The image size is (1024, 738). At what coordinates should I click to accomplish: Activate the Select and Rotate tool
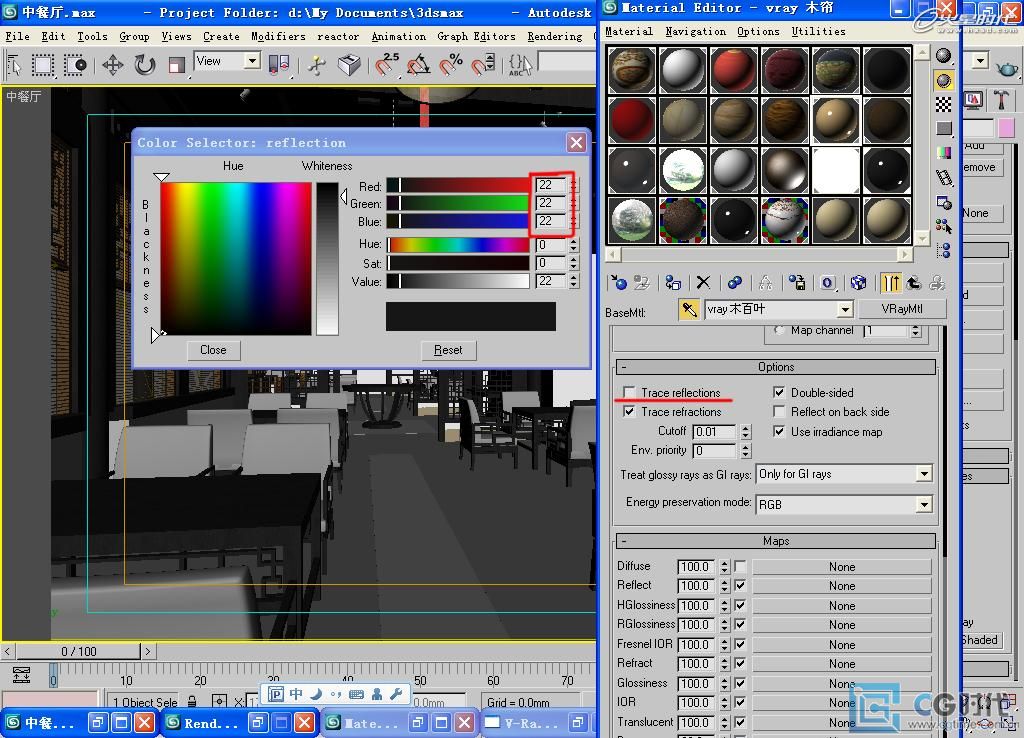pos(144,65)
